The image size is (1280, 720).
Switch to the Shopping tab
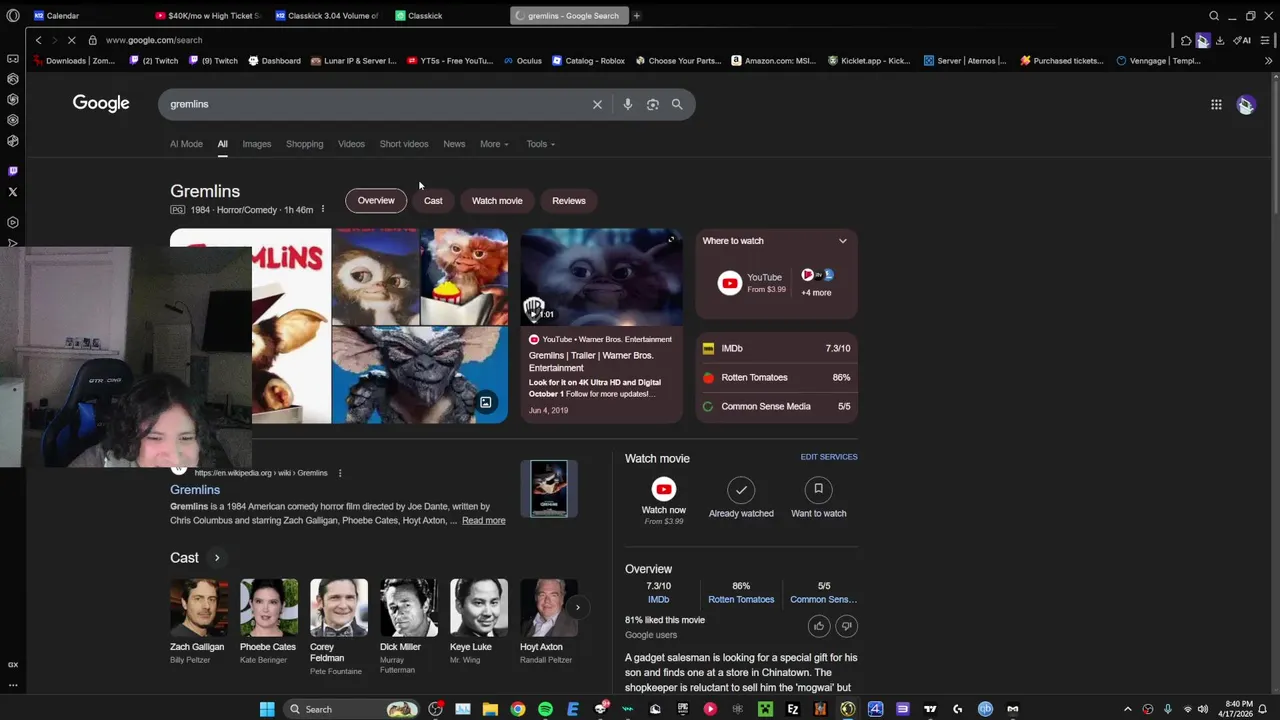(x=304, y=144)
